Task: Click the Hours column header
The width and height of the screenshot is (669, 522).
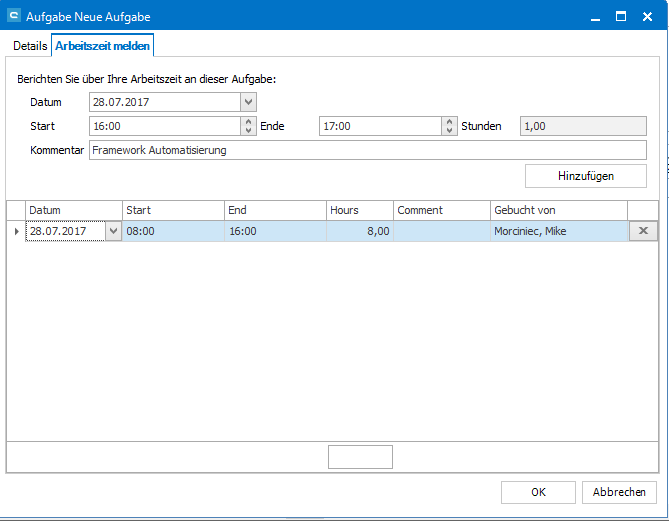Action: coord(359,210)
